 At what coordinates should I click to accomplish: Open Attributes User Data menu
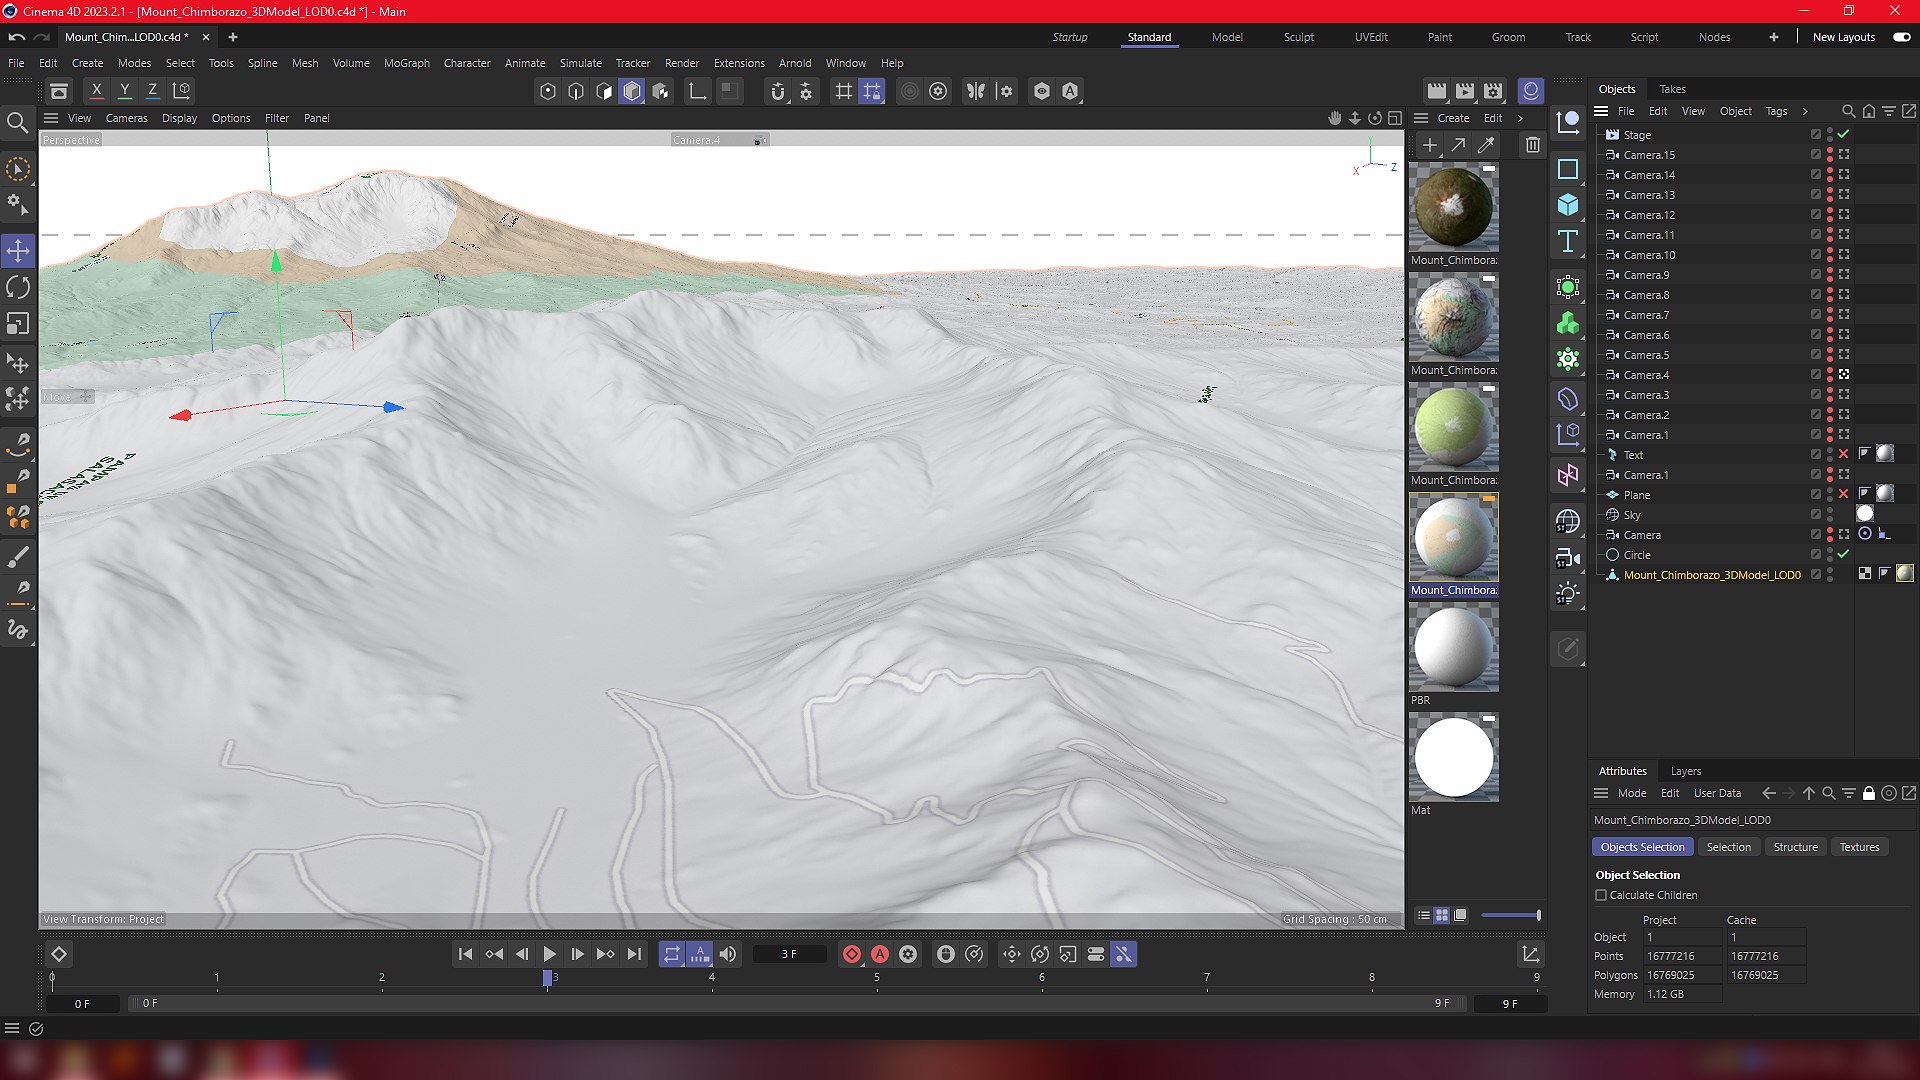[1717, 793]
